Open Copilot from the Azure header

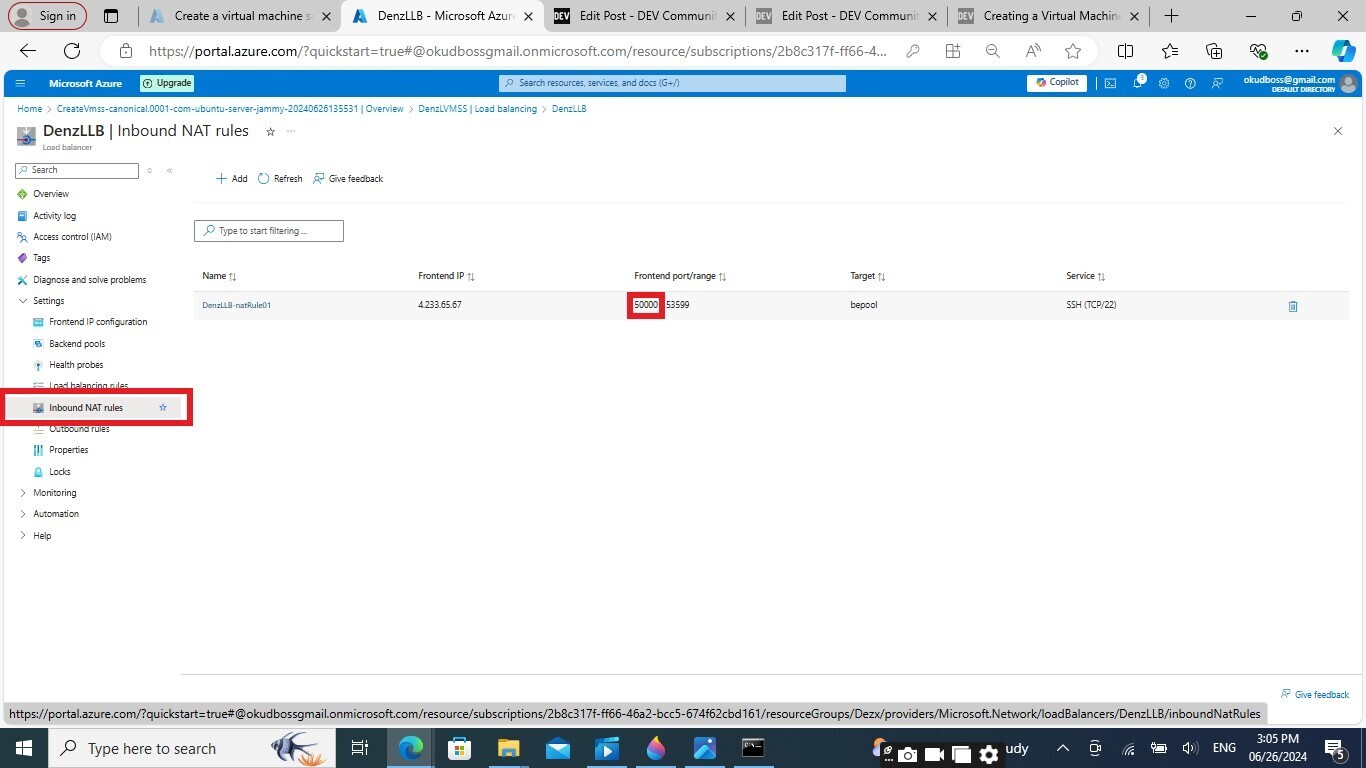1057,83
